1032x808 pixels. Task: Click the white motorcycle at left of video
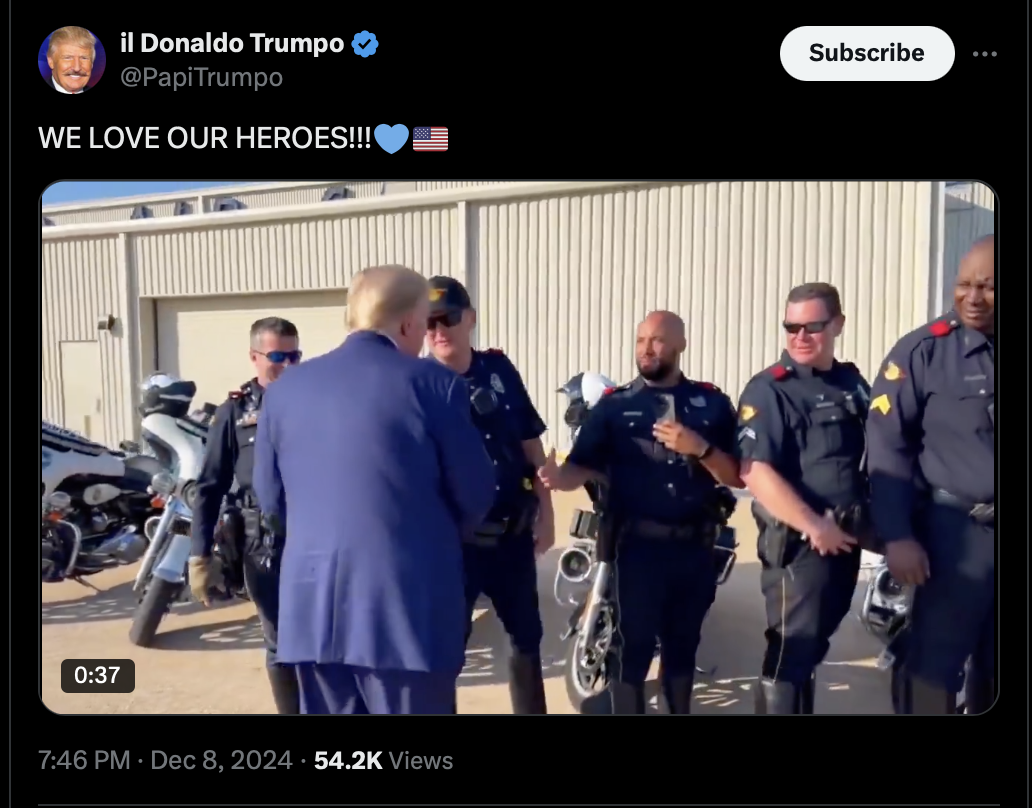pyautogui.click(x=170, y=507)
